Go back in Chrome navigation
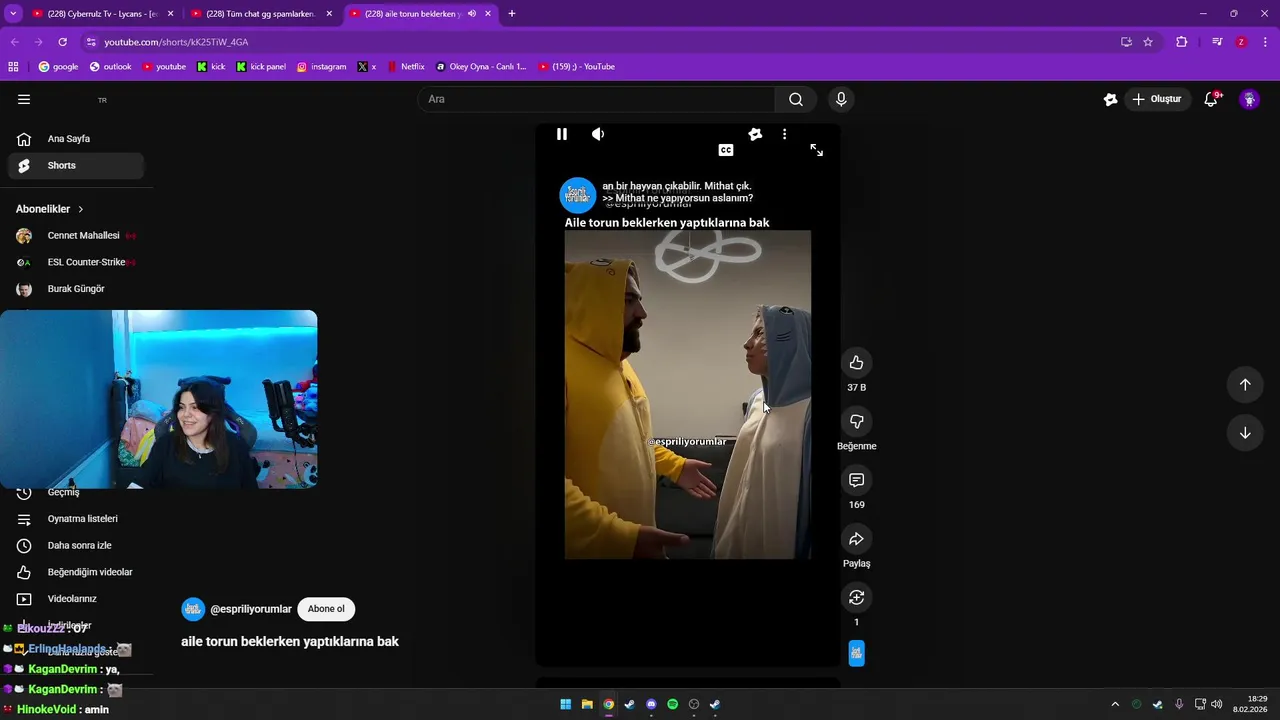 tap(15, 42)
